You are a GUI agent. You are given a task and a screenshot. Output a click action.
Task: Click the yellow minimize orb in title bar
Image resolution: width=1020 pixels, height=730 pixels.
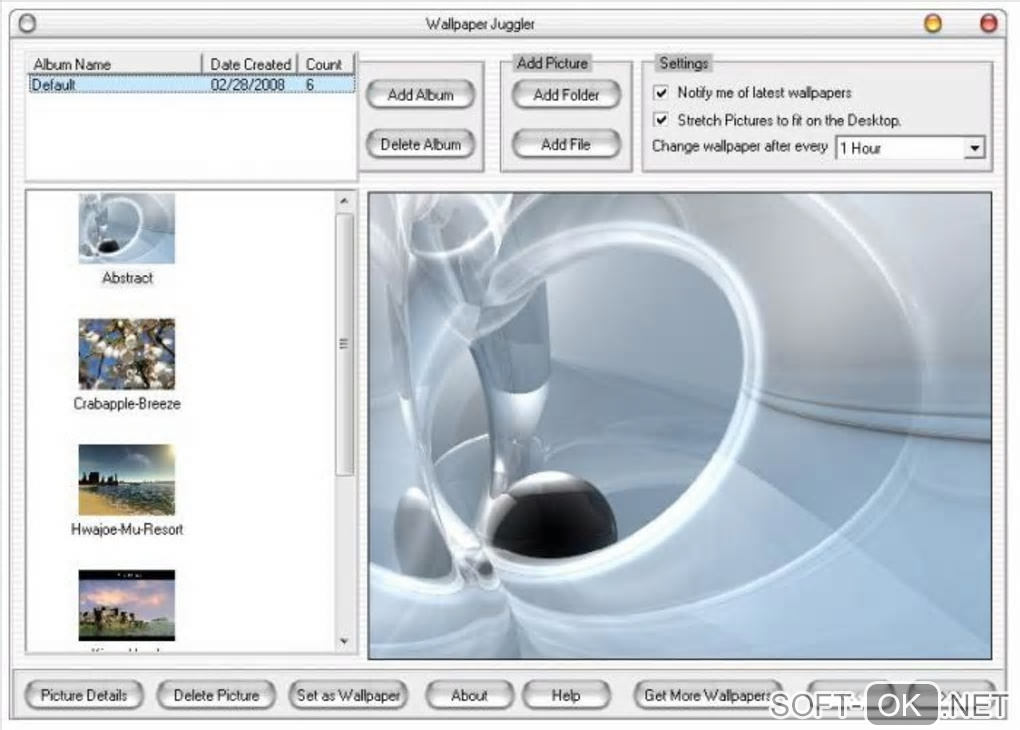coord(933,23)
